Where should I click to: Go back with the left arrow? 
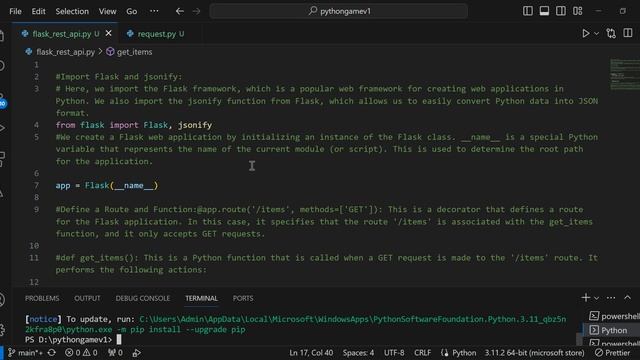click(180, 11)
